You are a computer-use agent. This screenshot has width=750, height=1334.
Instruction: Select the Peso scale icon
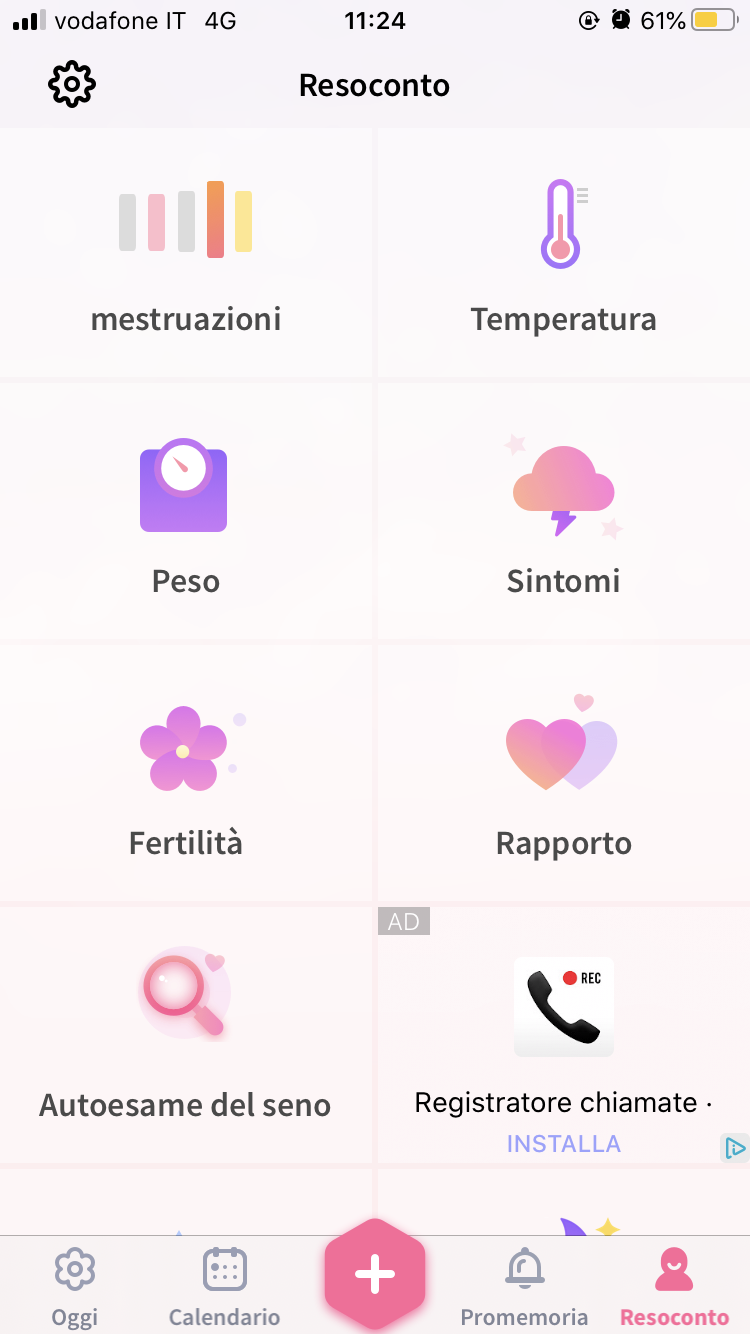183,485
